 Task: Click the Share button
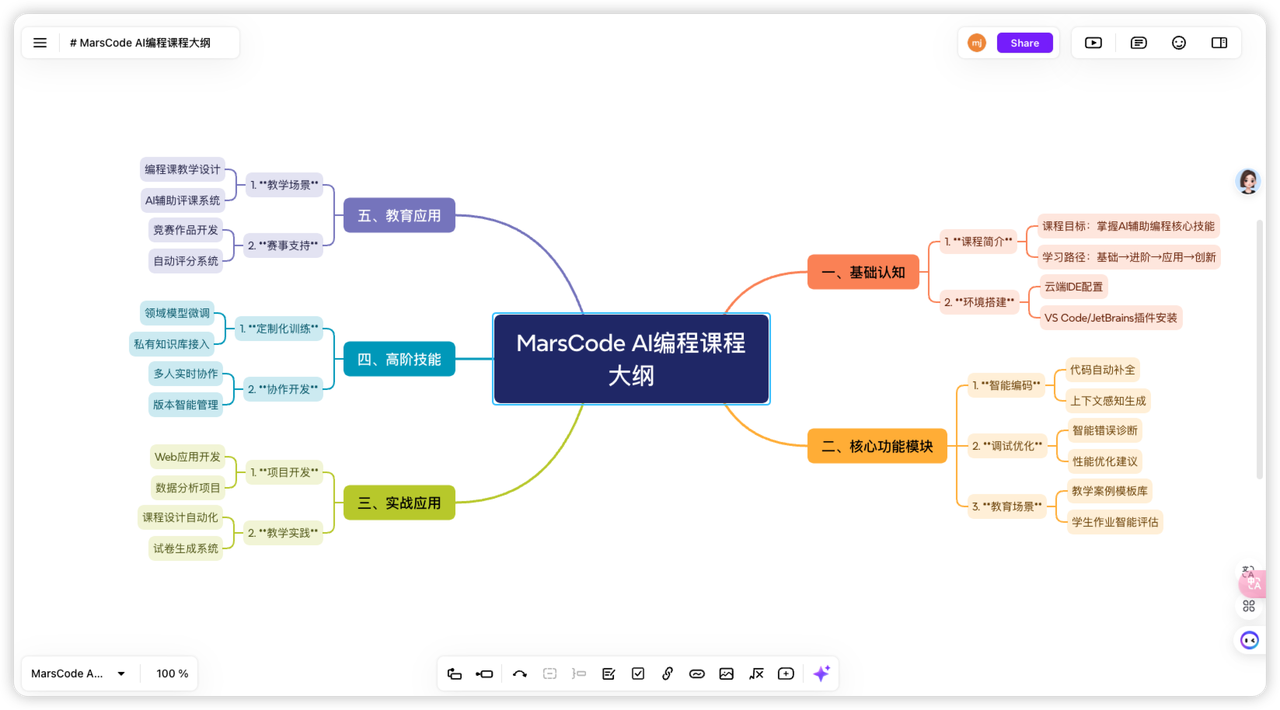coord(1025,43)
